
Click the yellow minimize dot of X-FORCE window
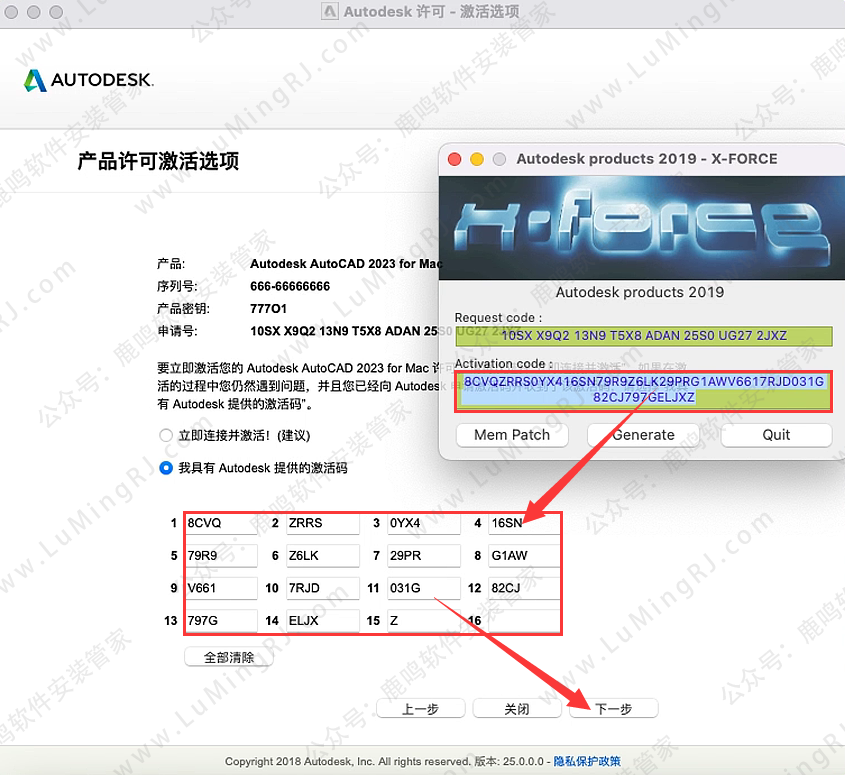[477, 160]
